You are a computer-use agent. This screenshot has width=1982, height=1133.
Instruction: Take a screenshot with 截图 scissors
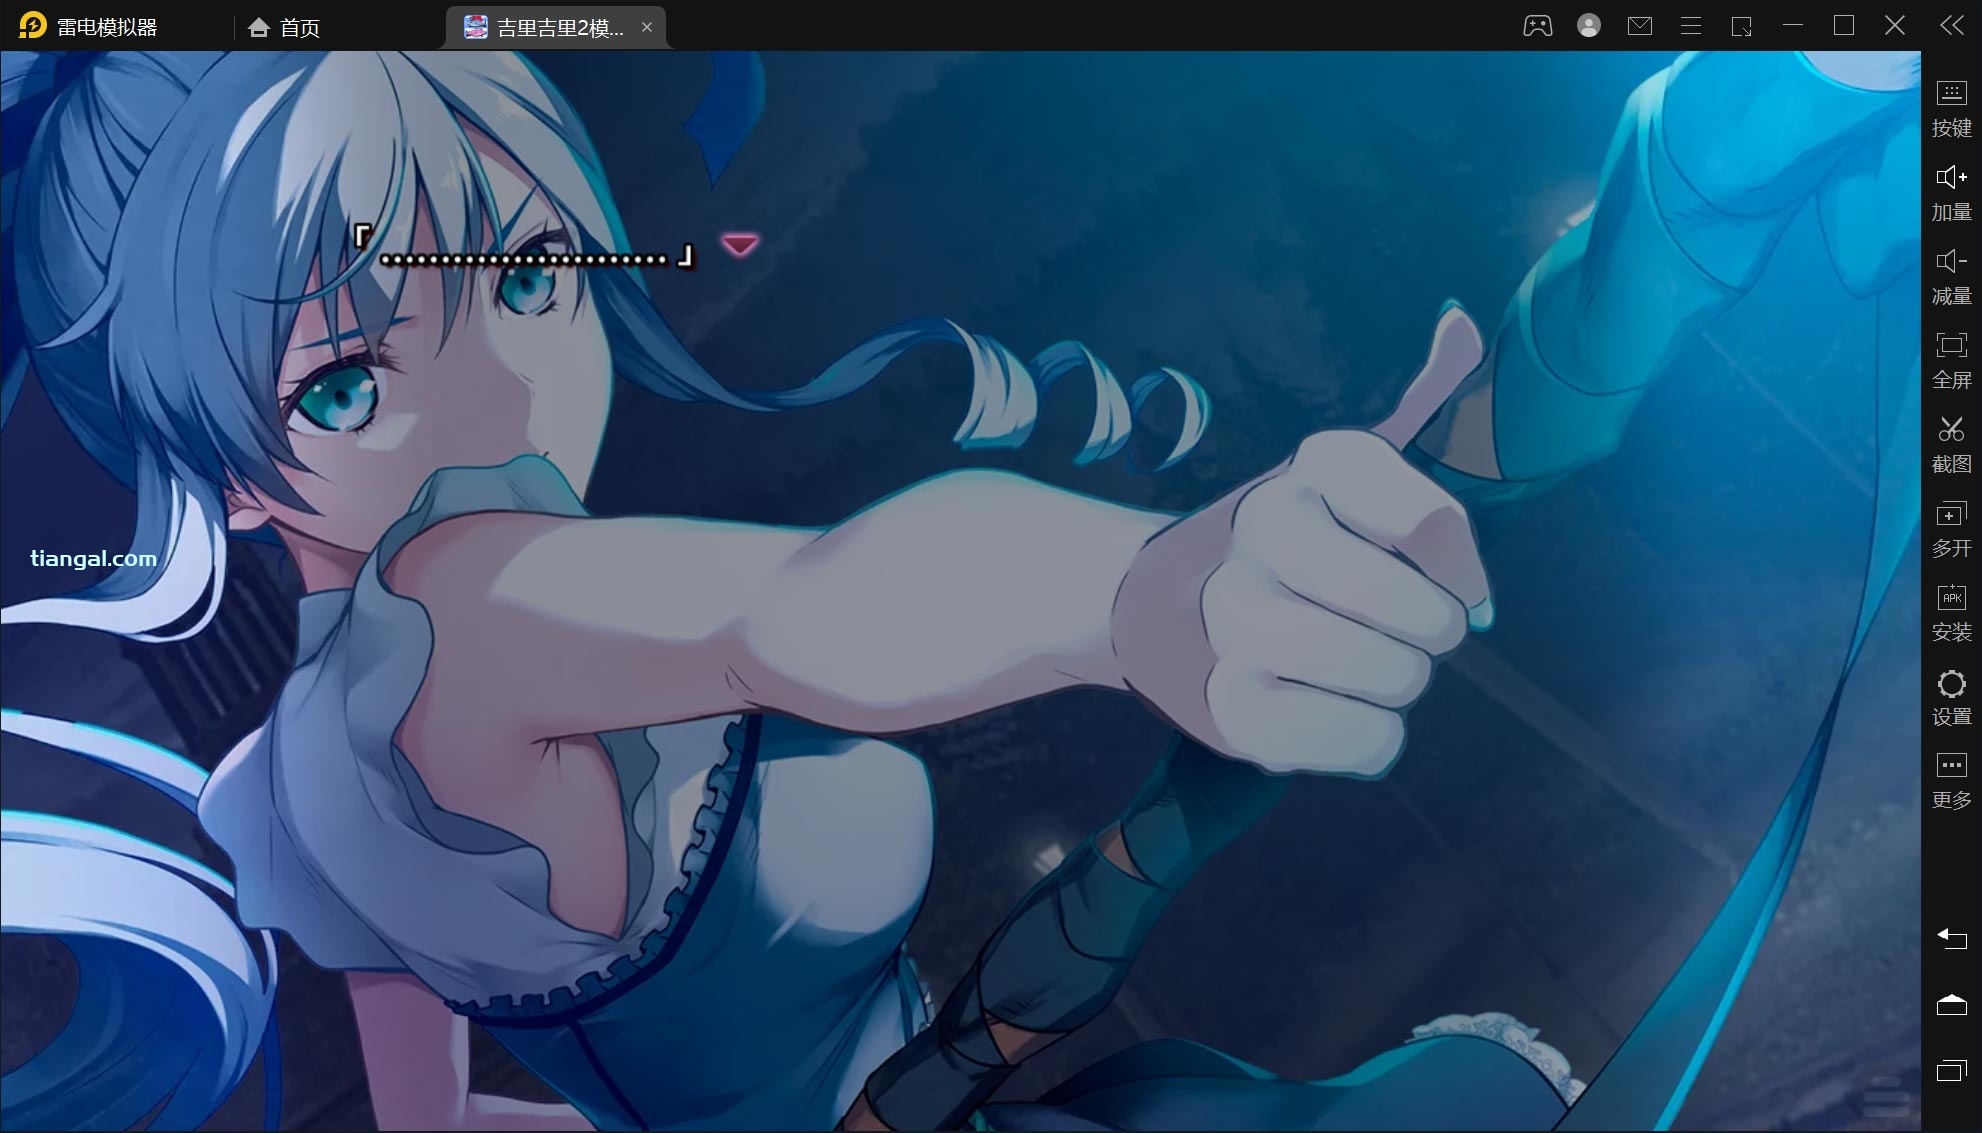(x=1951, y=445)
